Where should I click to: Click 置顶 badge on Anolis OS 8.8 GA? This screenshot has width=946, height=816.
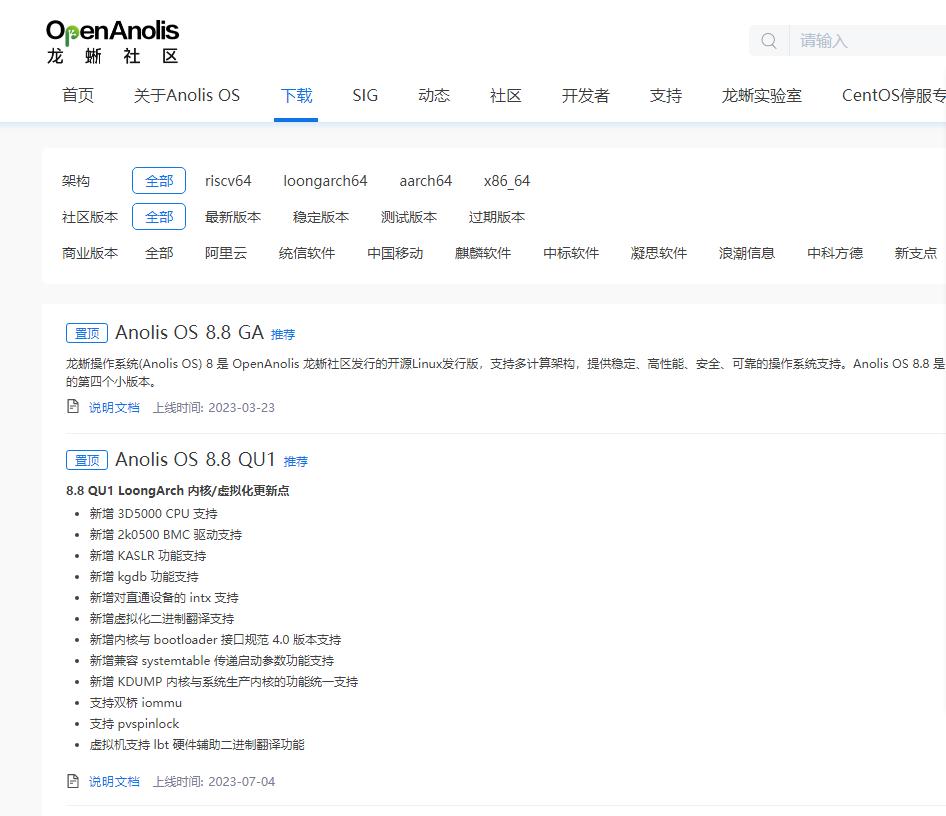click(87, 333)
